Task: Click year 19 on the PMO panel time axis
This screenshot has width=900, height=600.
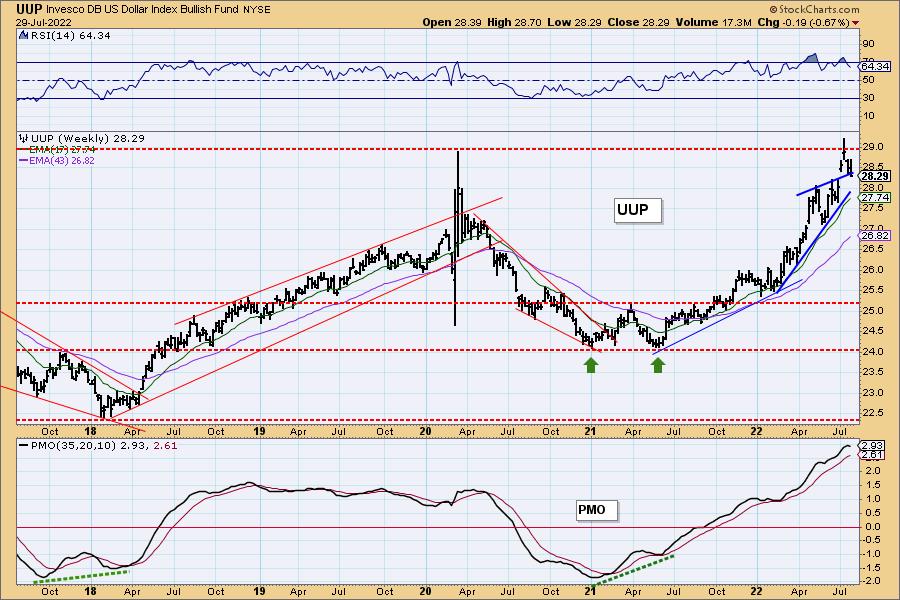Action: point(259,591)
